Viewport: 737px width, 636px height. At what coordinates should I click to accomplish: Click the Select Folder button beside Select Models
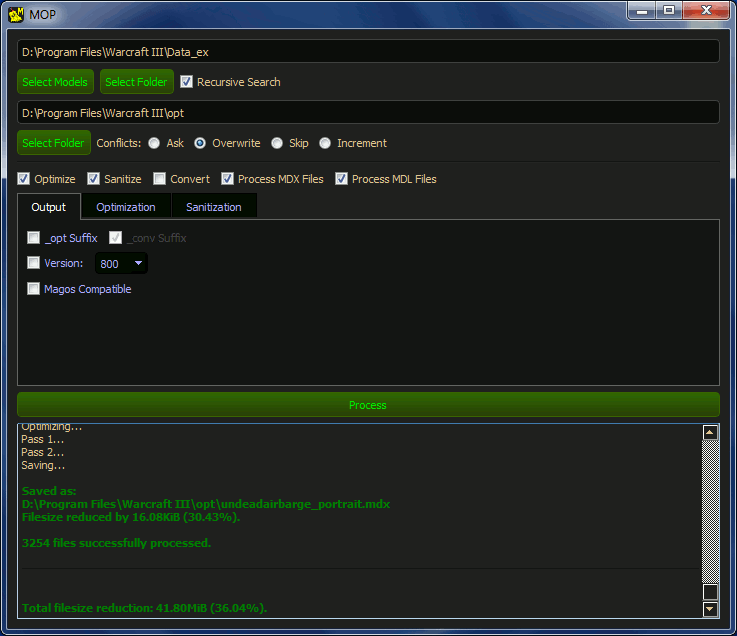(136, 82)
